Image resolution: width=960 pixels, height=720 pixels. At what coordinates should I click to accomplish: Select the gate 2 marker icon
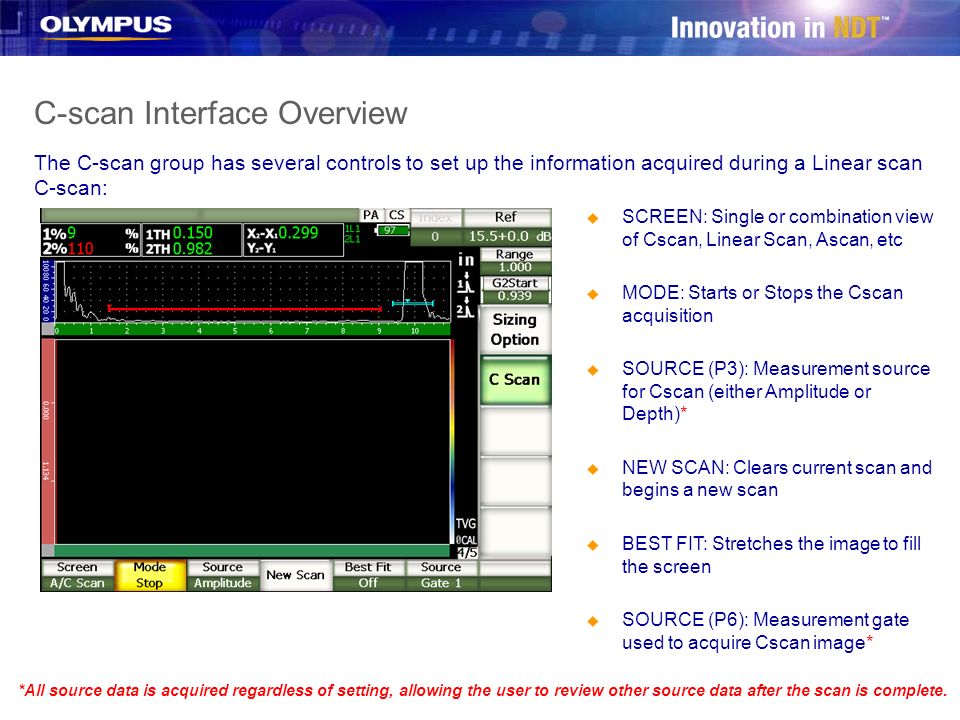466,308
